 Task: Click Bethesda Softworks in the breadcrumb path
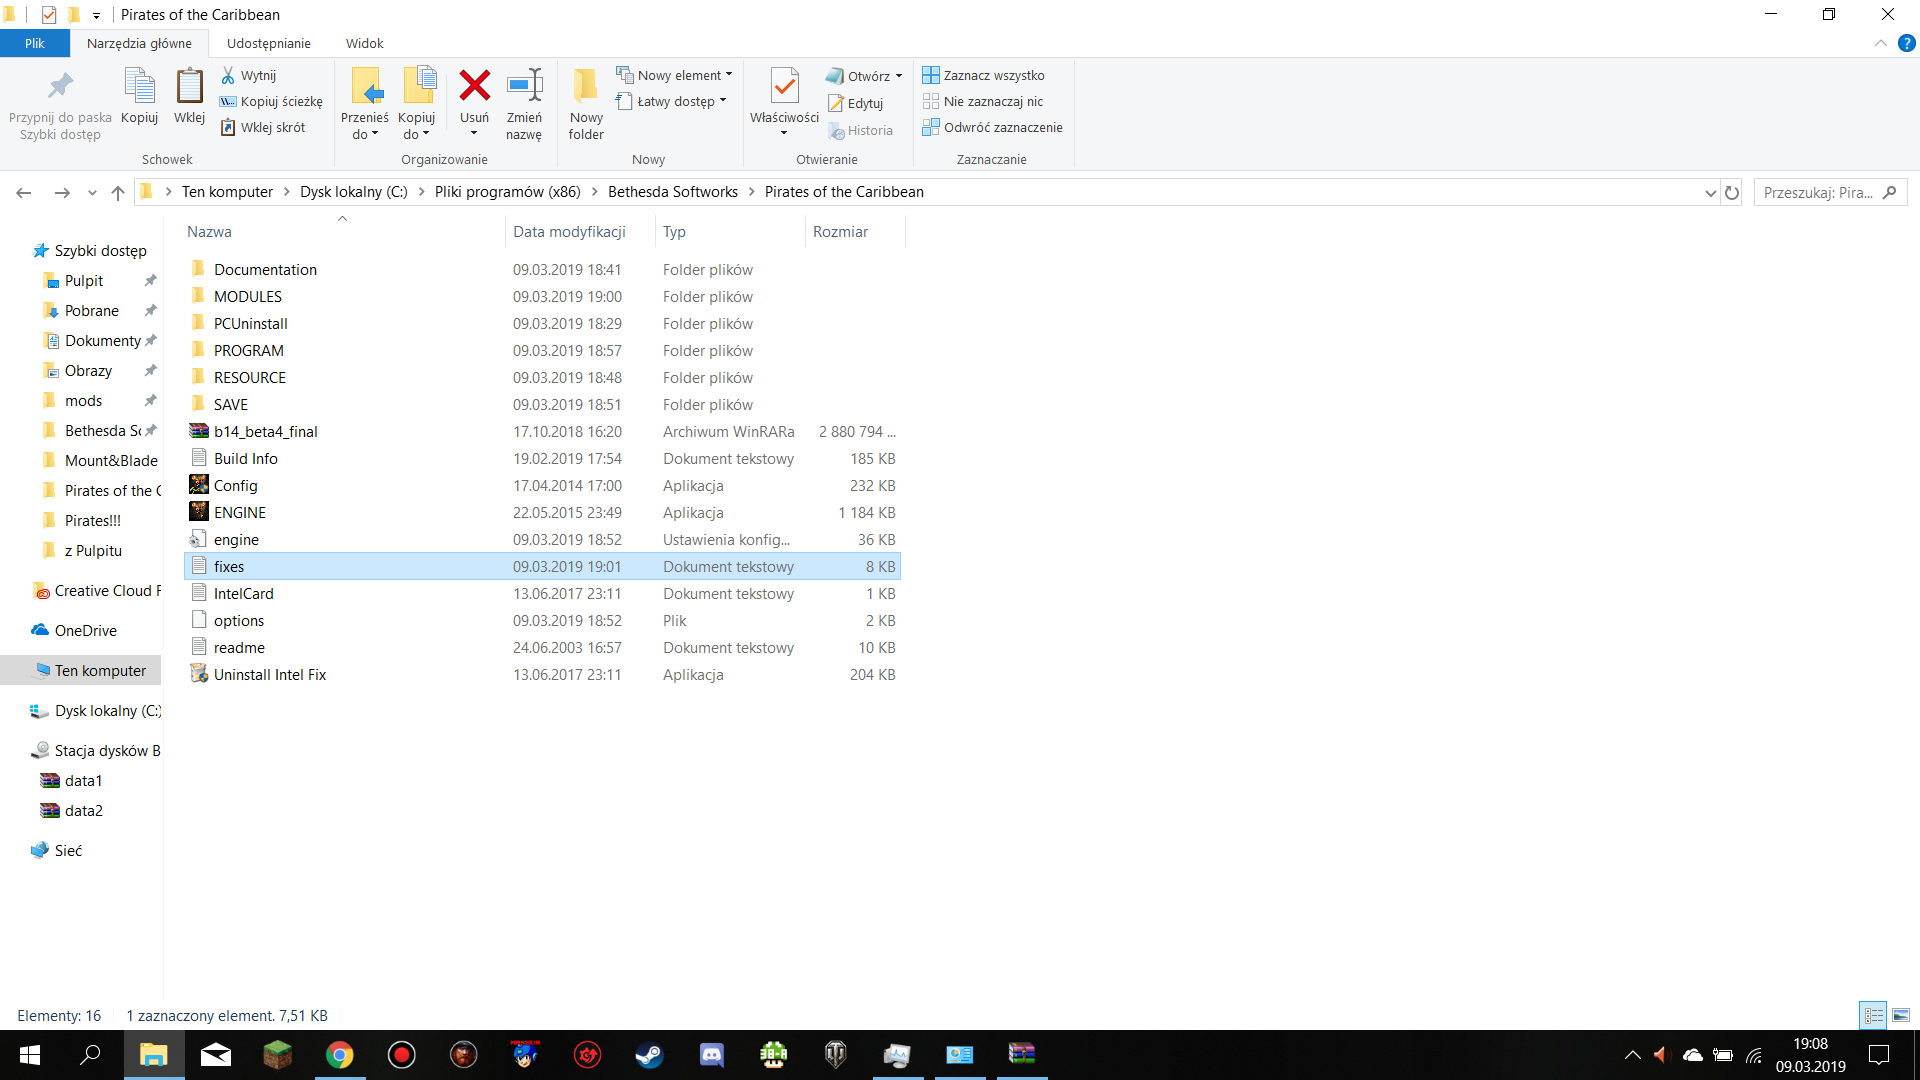[x=672, y=192]
